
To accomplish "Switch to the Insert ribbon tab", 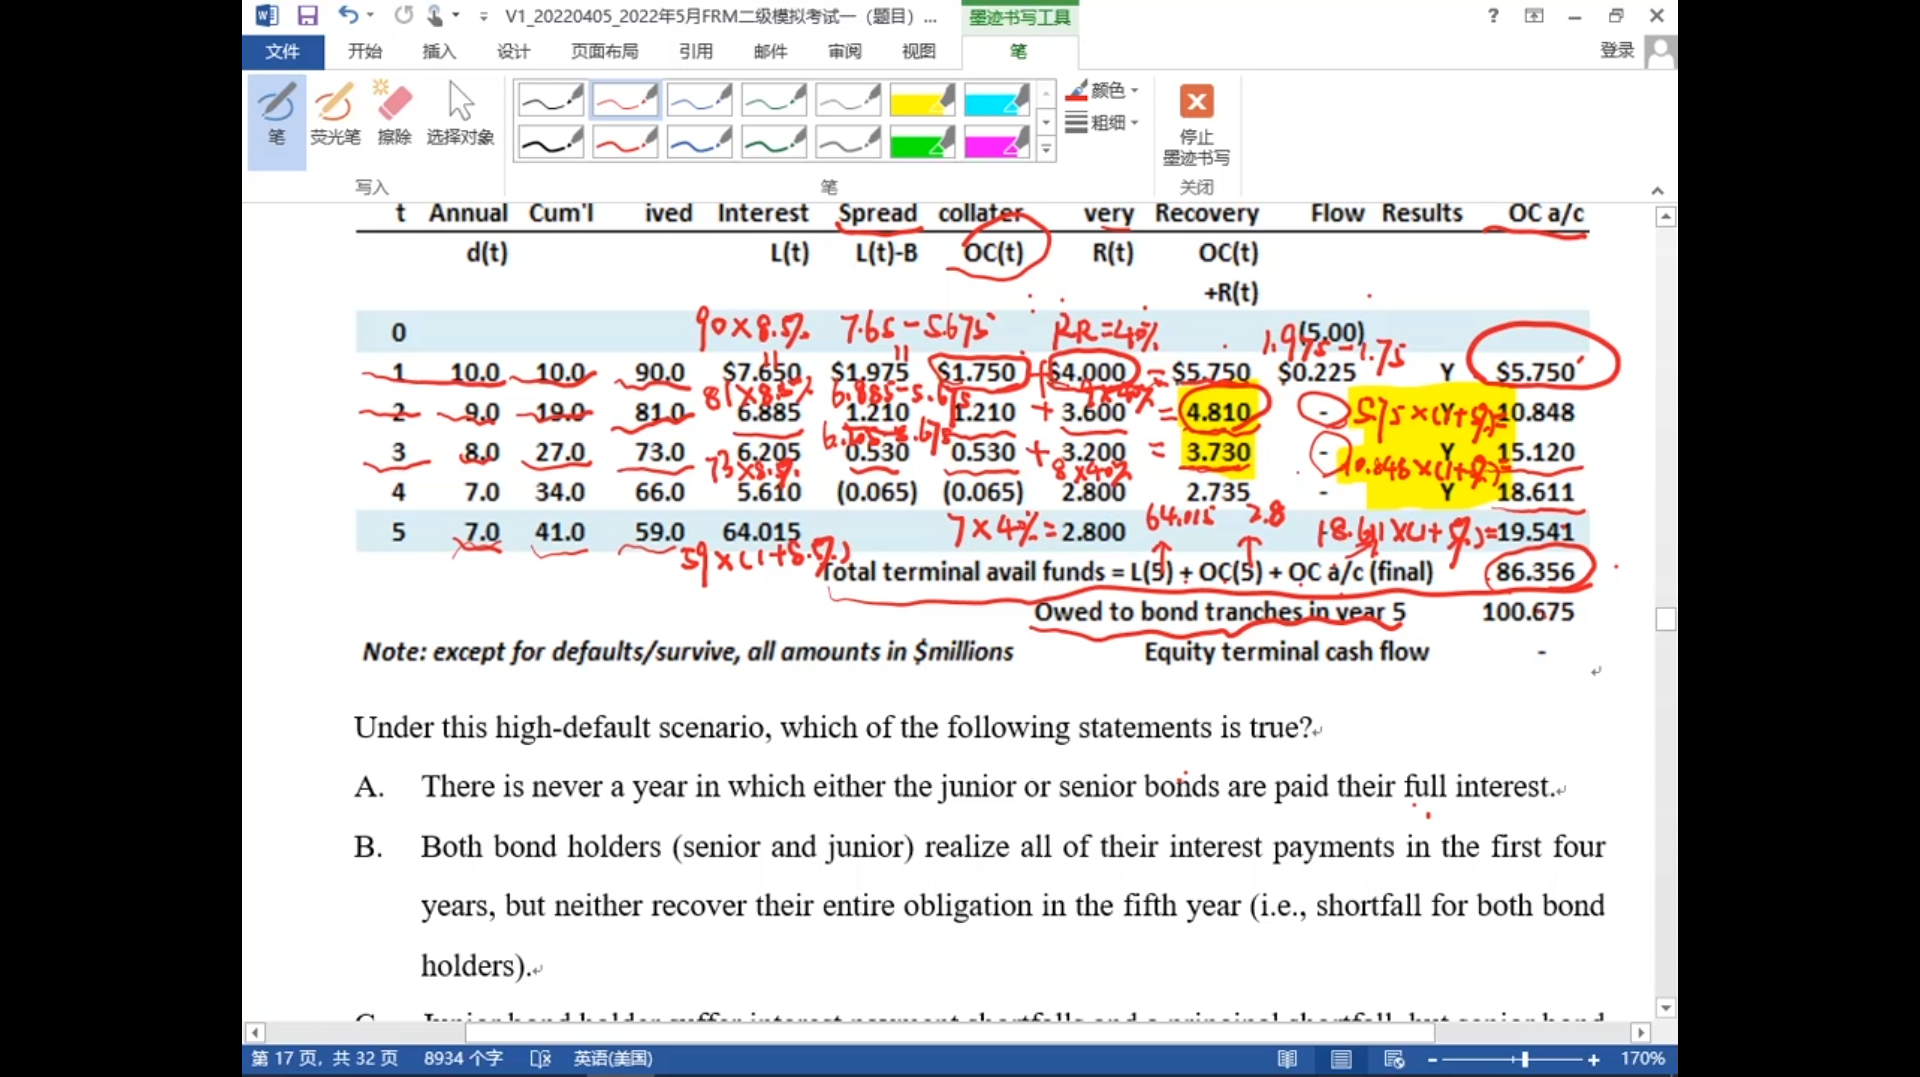I will (x=438, y=52).
